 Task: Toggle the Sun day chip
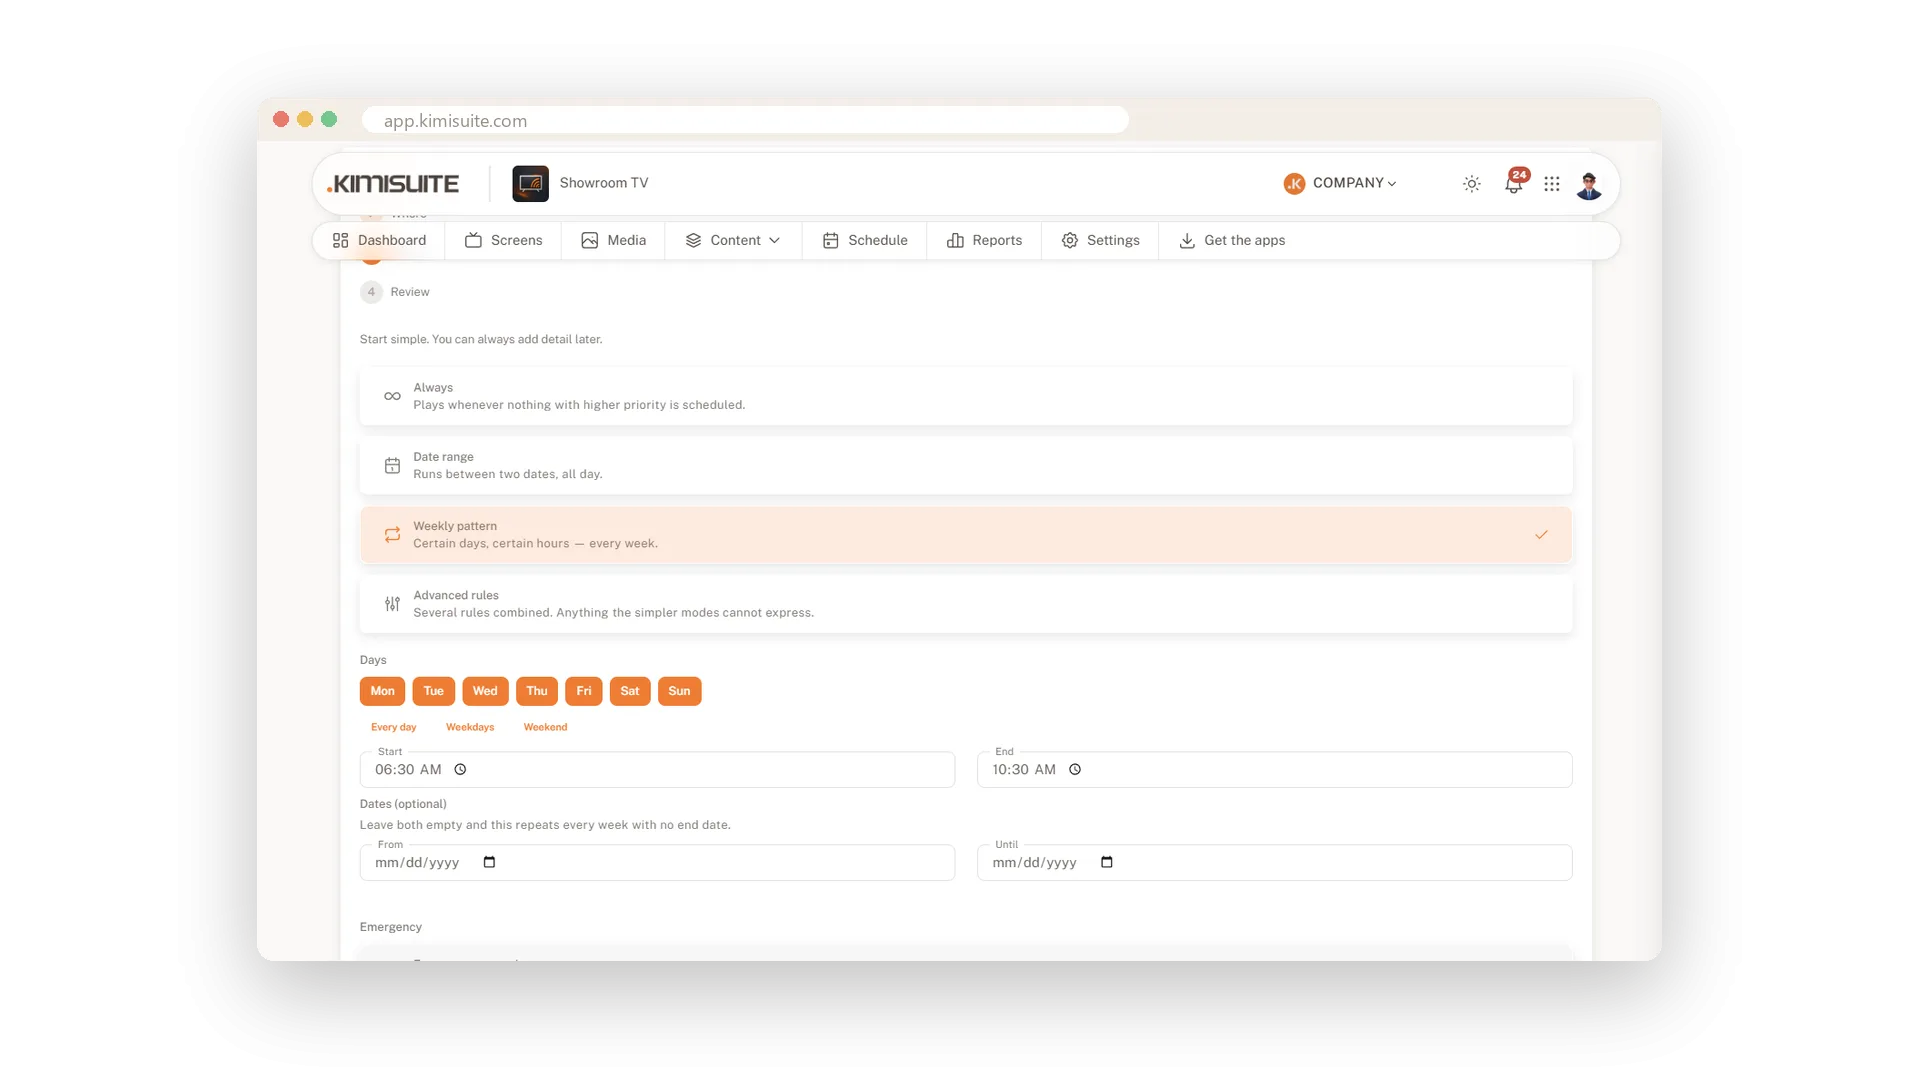point(679,691)
